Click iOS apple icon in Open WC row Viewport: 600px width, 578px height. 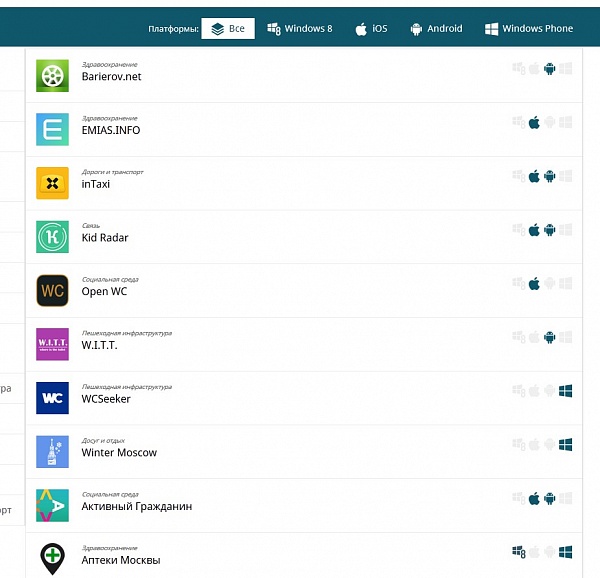pyautogui.click(x=534, y=284)
